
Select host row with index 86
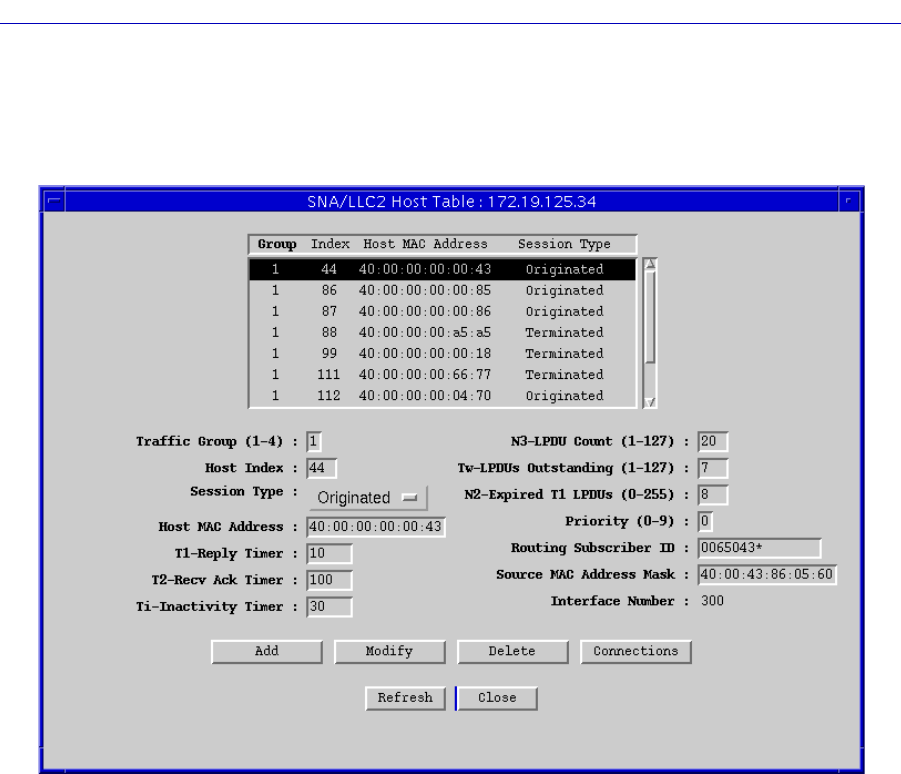point(442,291)
